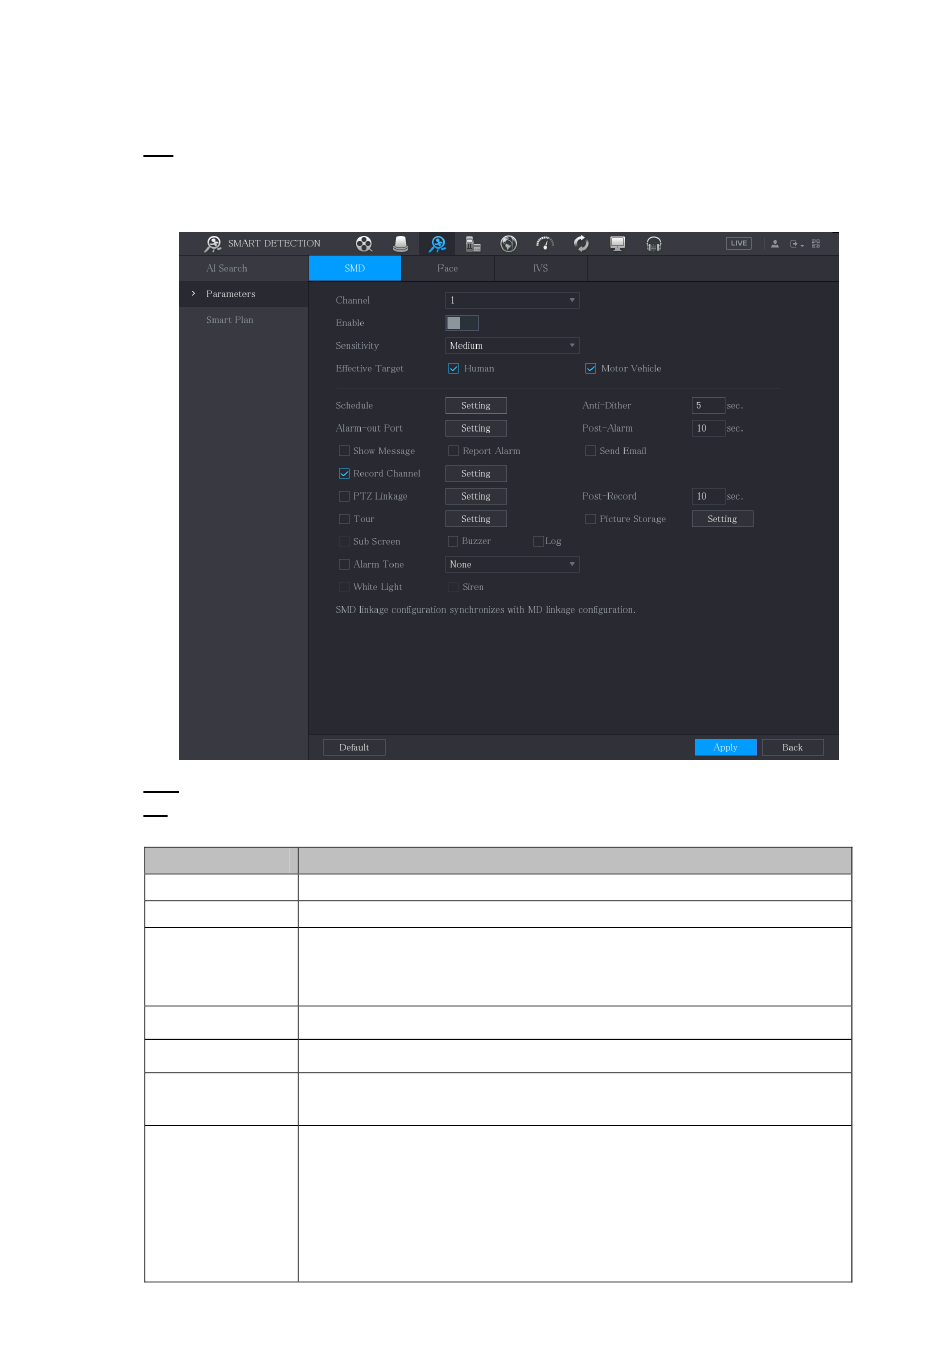Select AI Search in sidebar
Screen dimensions: 950x1359
[226, 268]
